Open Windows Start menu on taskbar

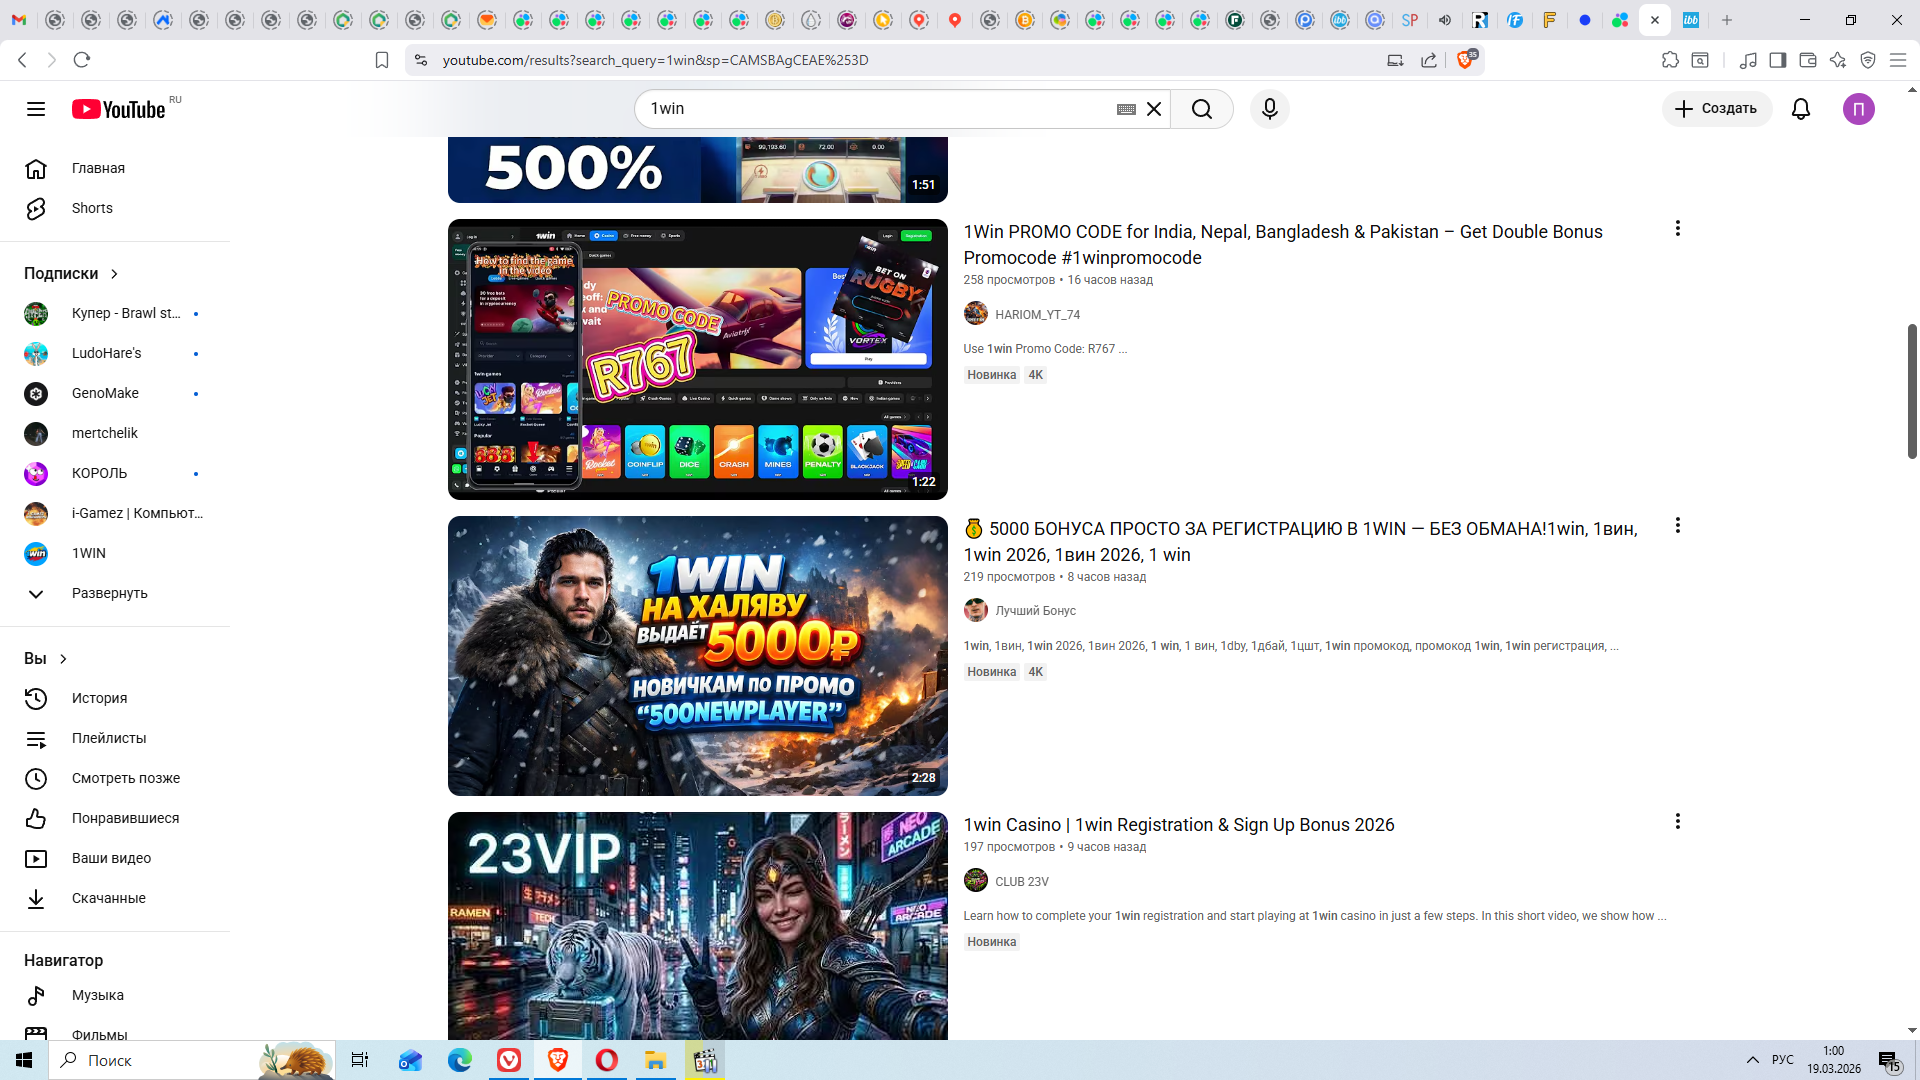point(24,1060)
